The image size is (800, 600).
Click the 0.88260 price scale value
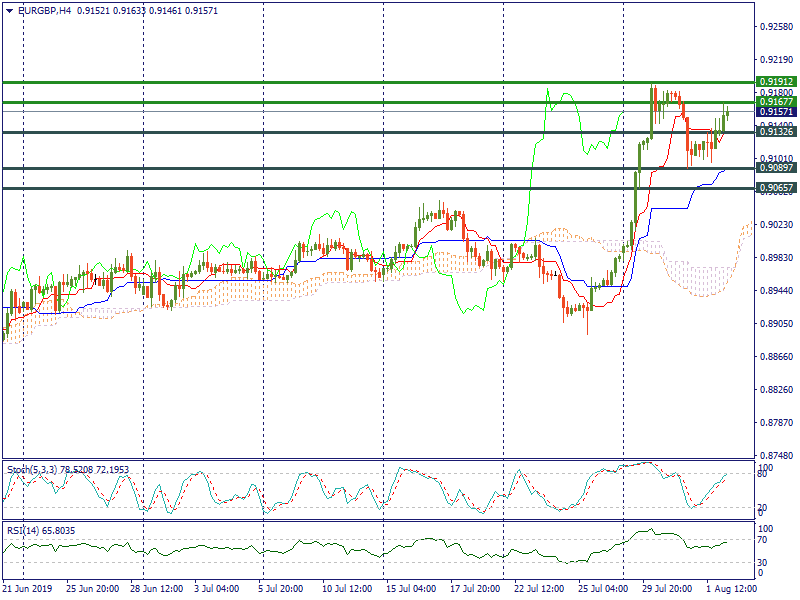tap(776, 389)
